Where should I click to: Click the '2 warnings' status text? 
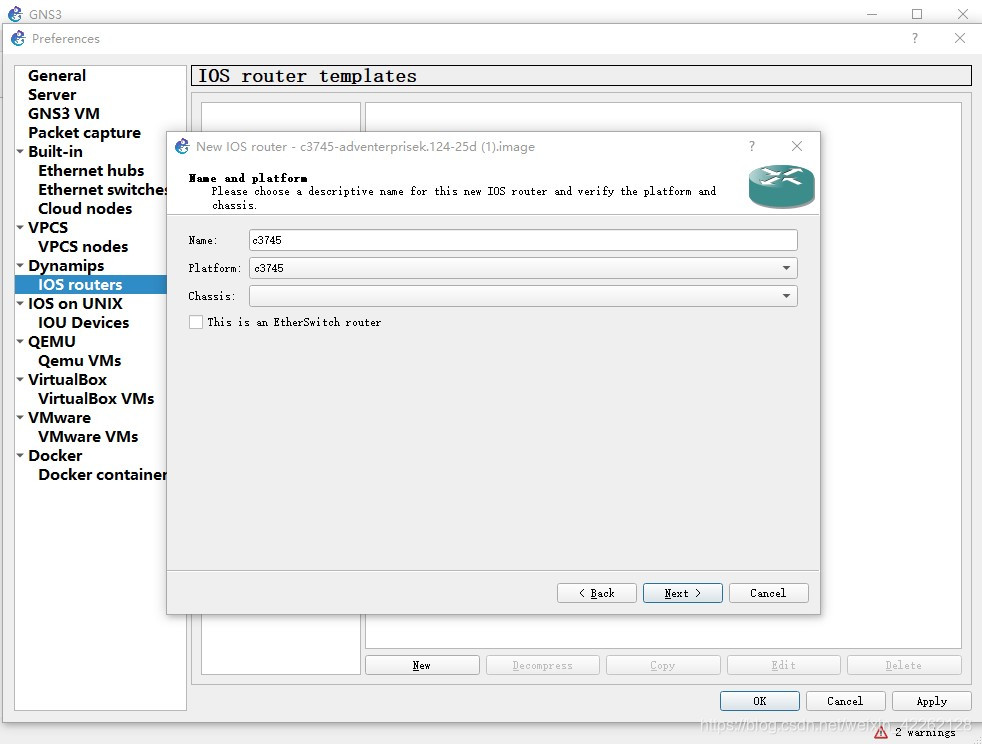click(x=925, y=732)
